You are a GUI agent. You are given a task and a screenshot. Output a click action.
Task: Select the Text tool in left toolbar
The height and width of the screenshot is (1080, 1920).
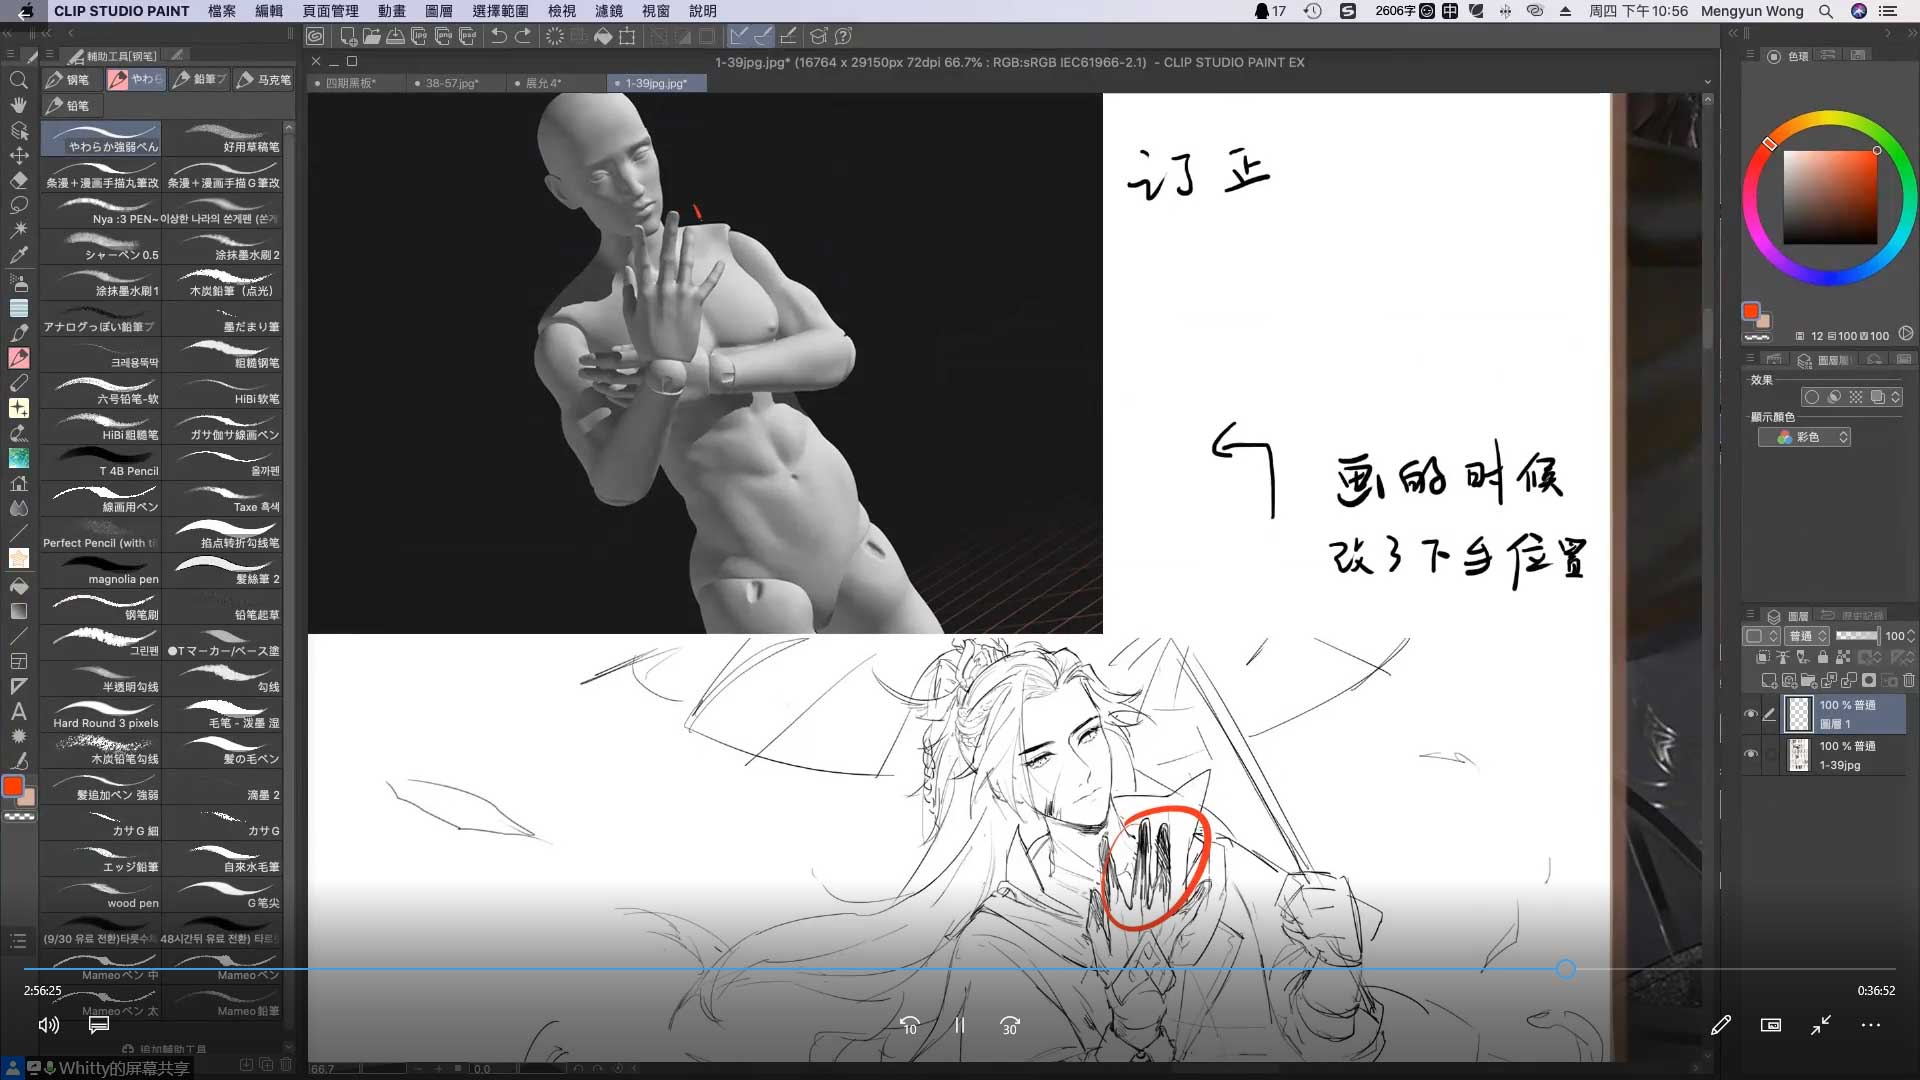19,712
